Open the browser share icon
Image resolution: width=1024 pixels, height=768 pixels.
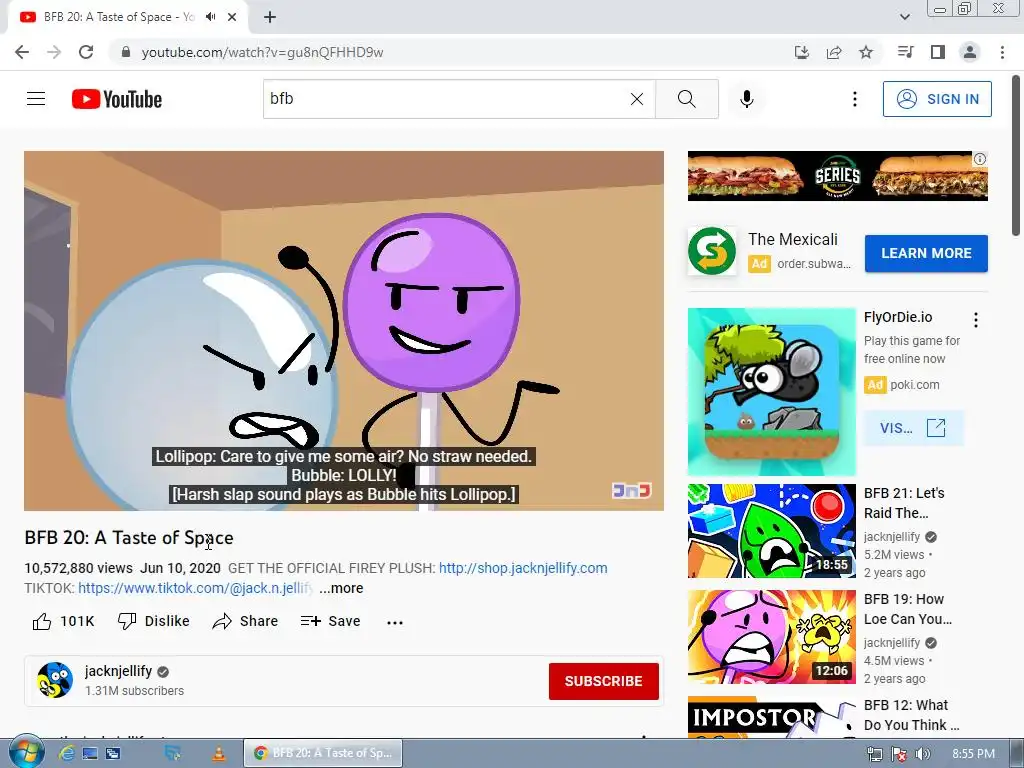(834, 52)
